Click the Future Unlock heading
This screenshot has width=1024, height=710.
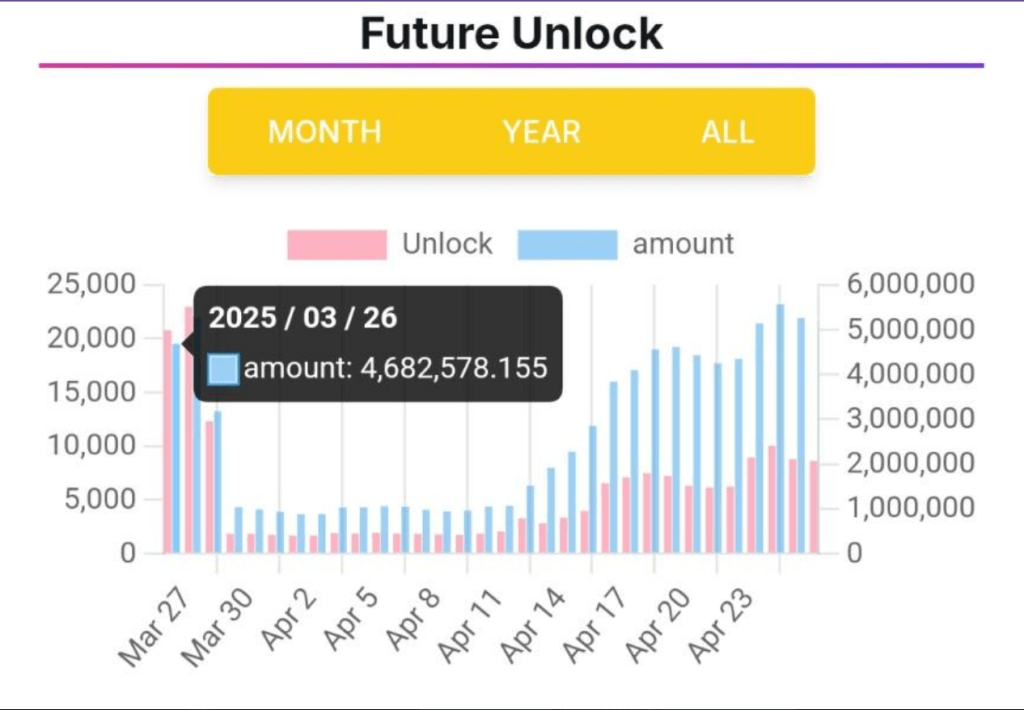511,34
